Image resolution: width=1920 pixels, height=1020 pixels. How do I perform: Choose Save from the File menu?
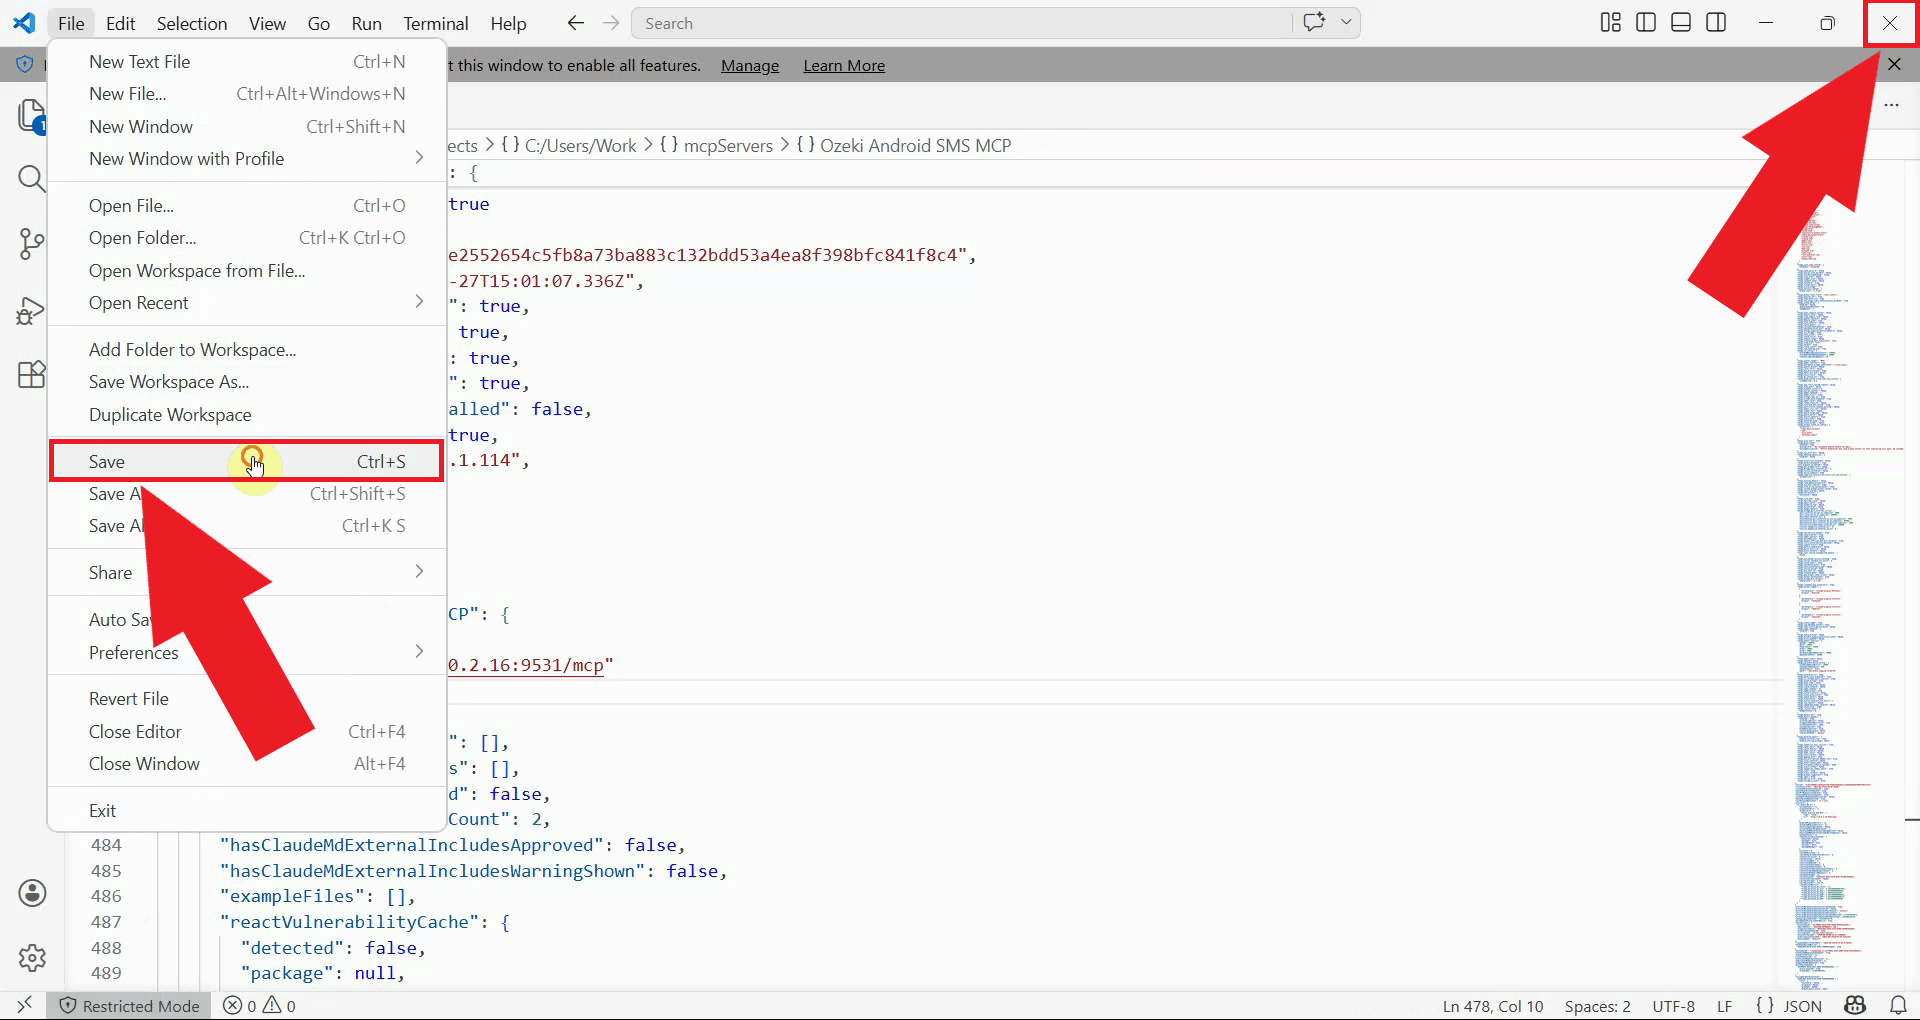246,461
